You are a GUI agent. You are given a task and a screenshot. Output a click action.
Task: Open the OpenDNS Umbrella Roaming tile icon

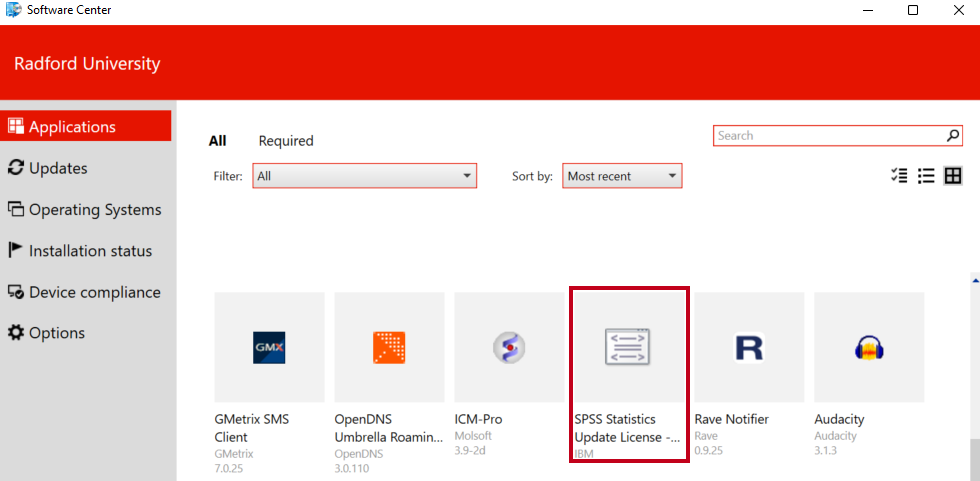pos(389,347)
